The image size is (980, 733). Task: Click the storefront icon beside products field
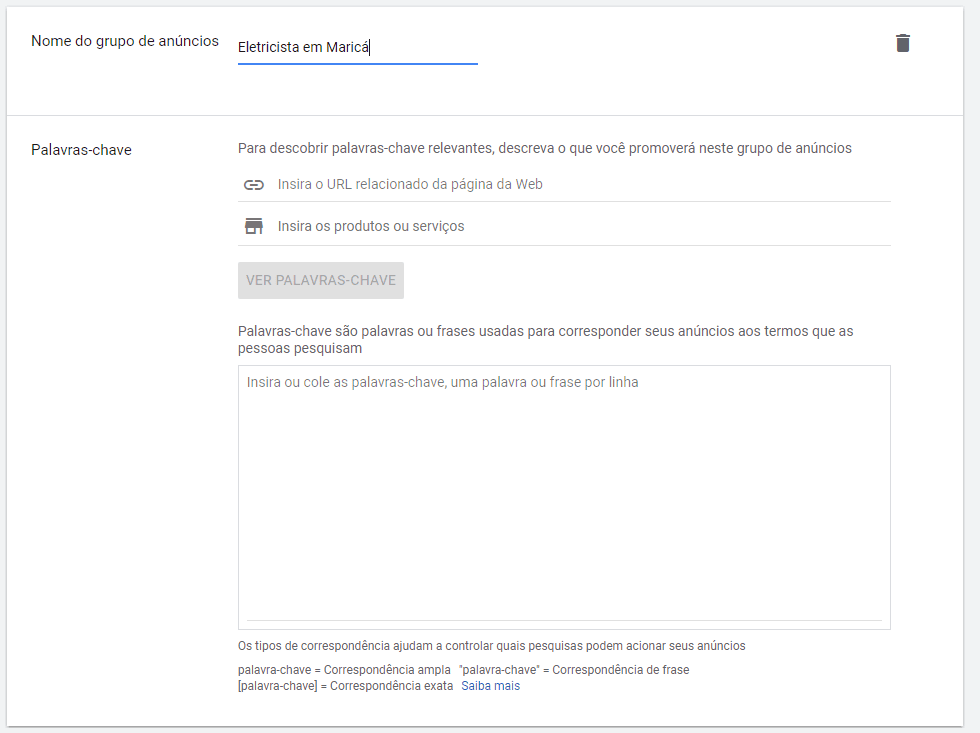[253, 226]
